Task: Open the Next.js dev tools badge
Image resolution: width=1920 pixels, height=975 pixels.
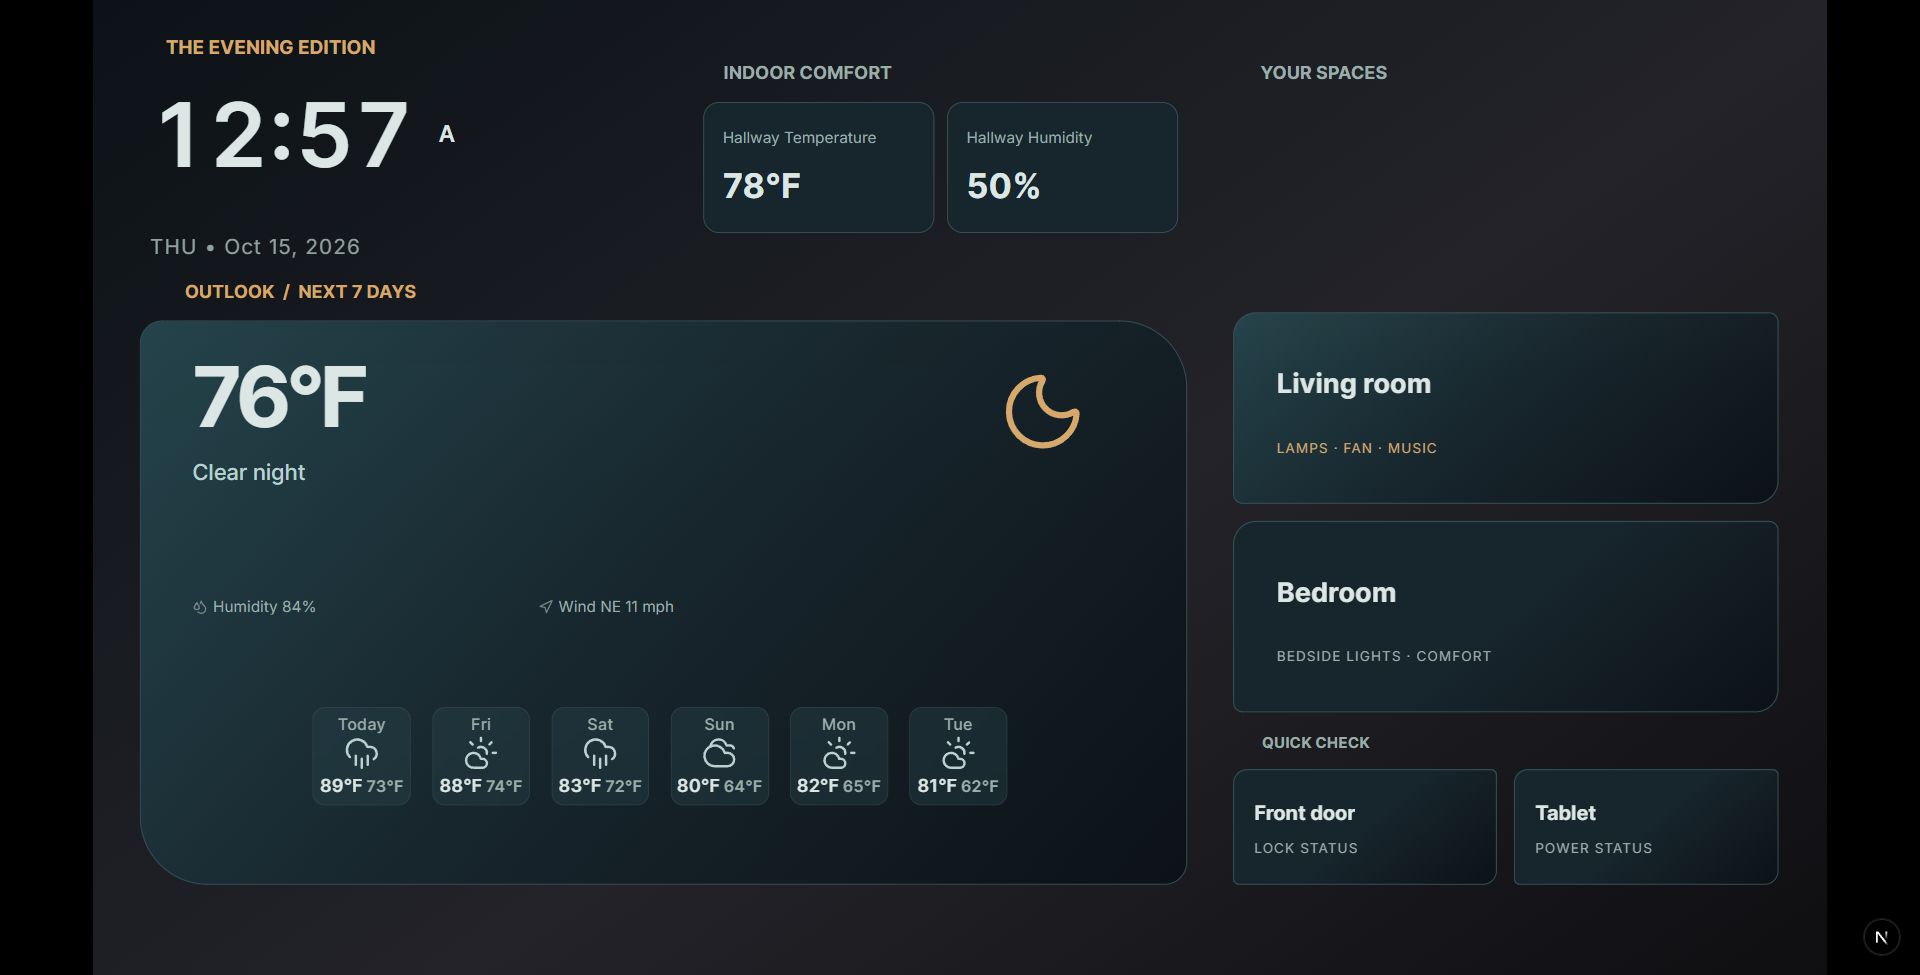Action: click(1881, 937)
